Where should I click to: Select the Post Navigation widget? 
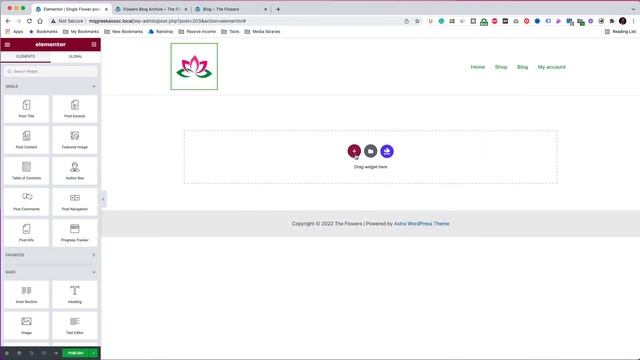75,202
